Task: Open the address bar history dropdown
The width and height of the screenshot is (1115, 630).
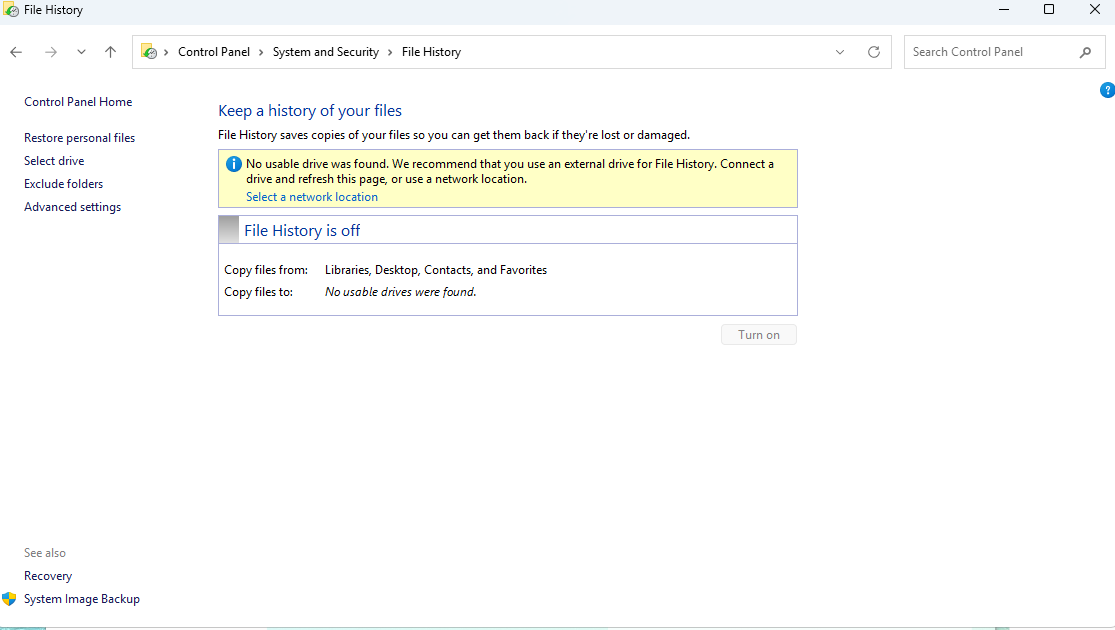Action: pos(840,51)
